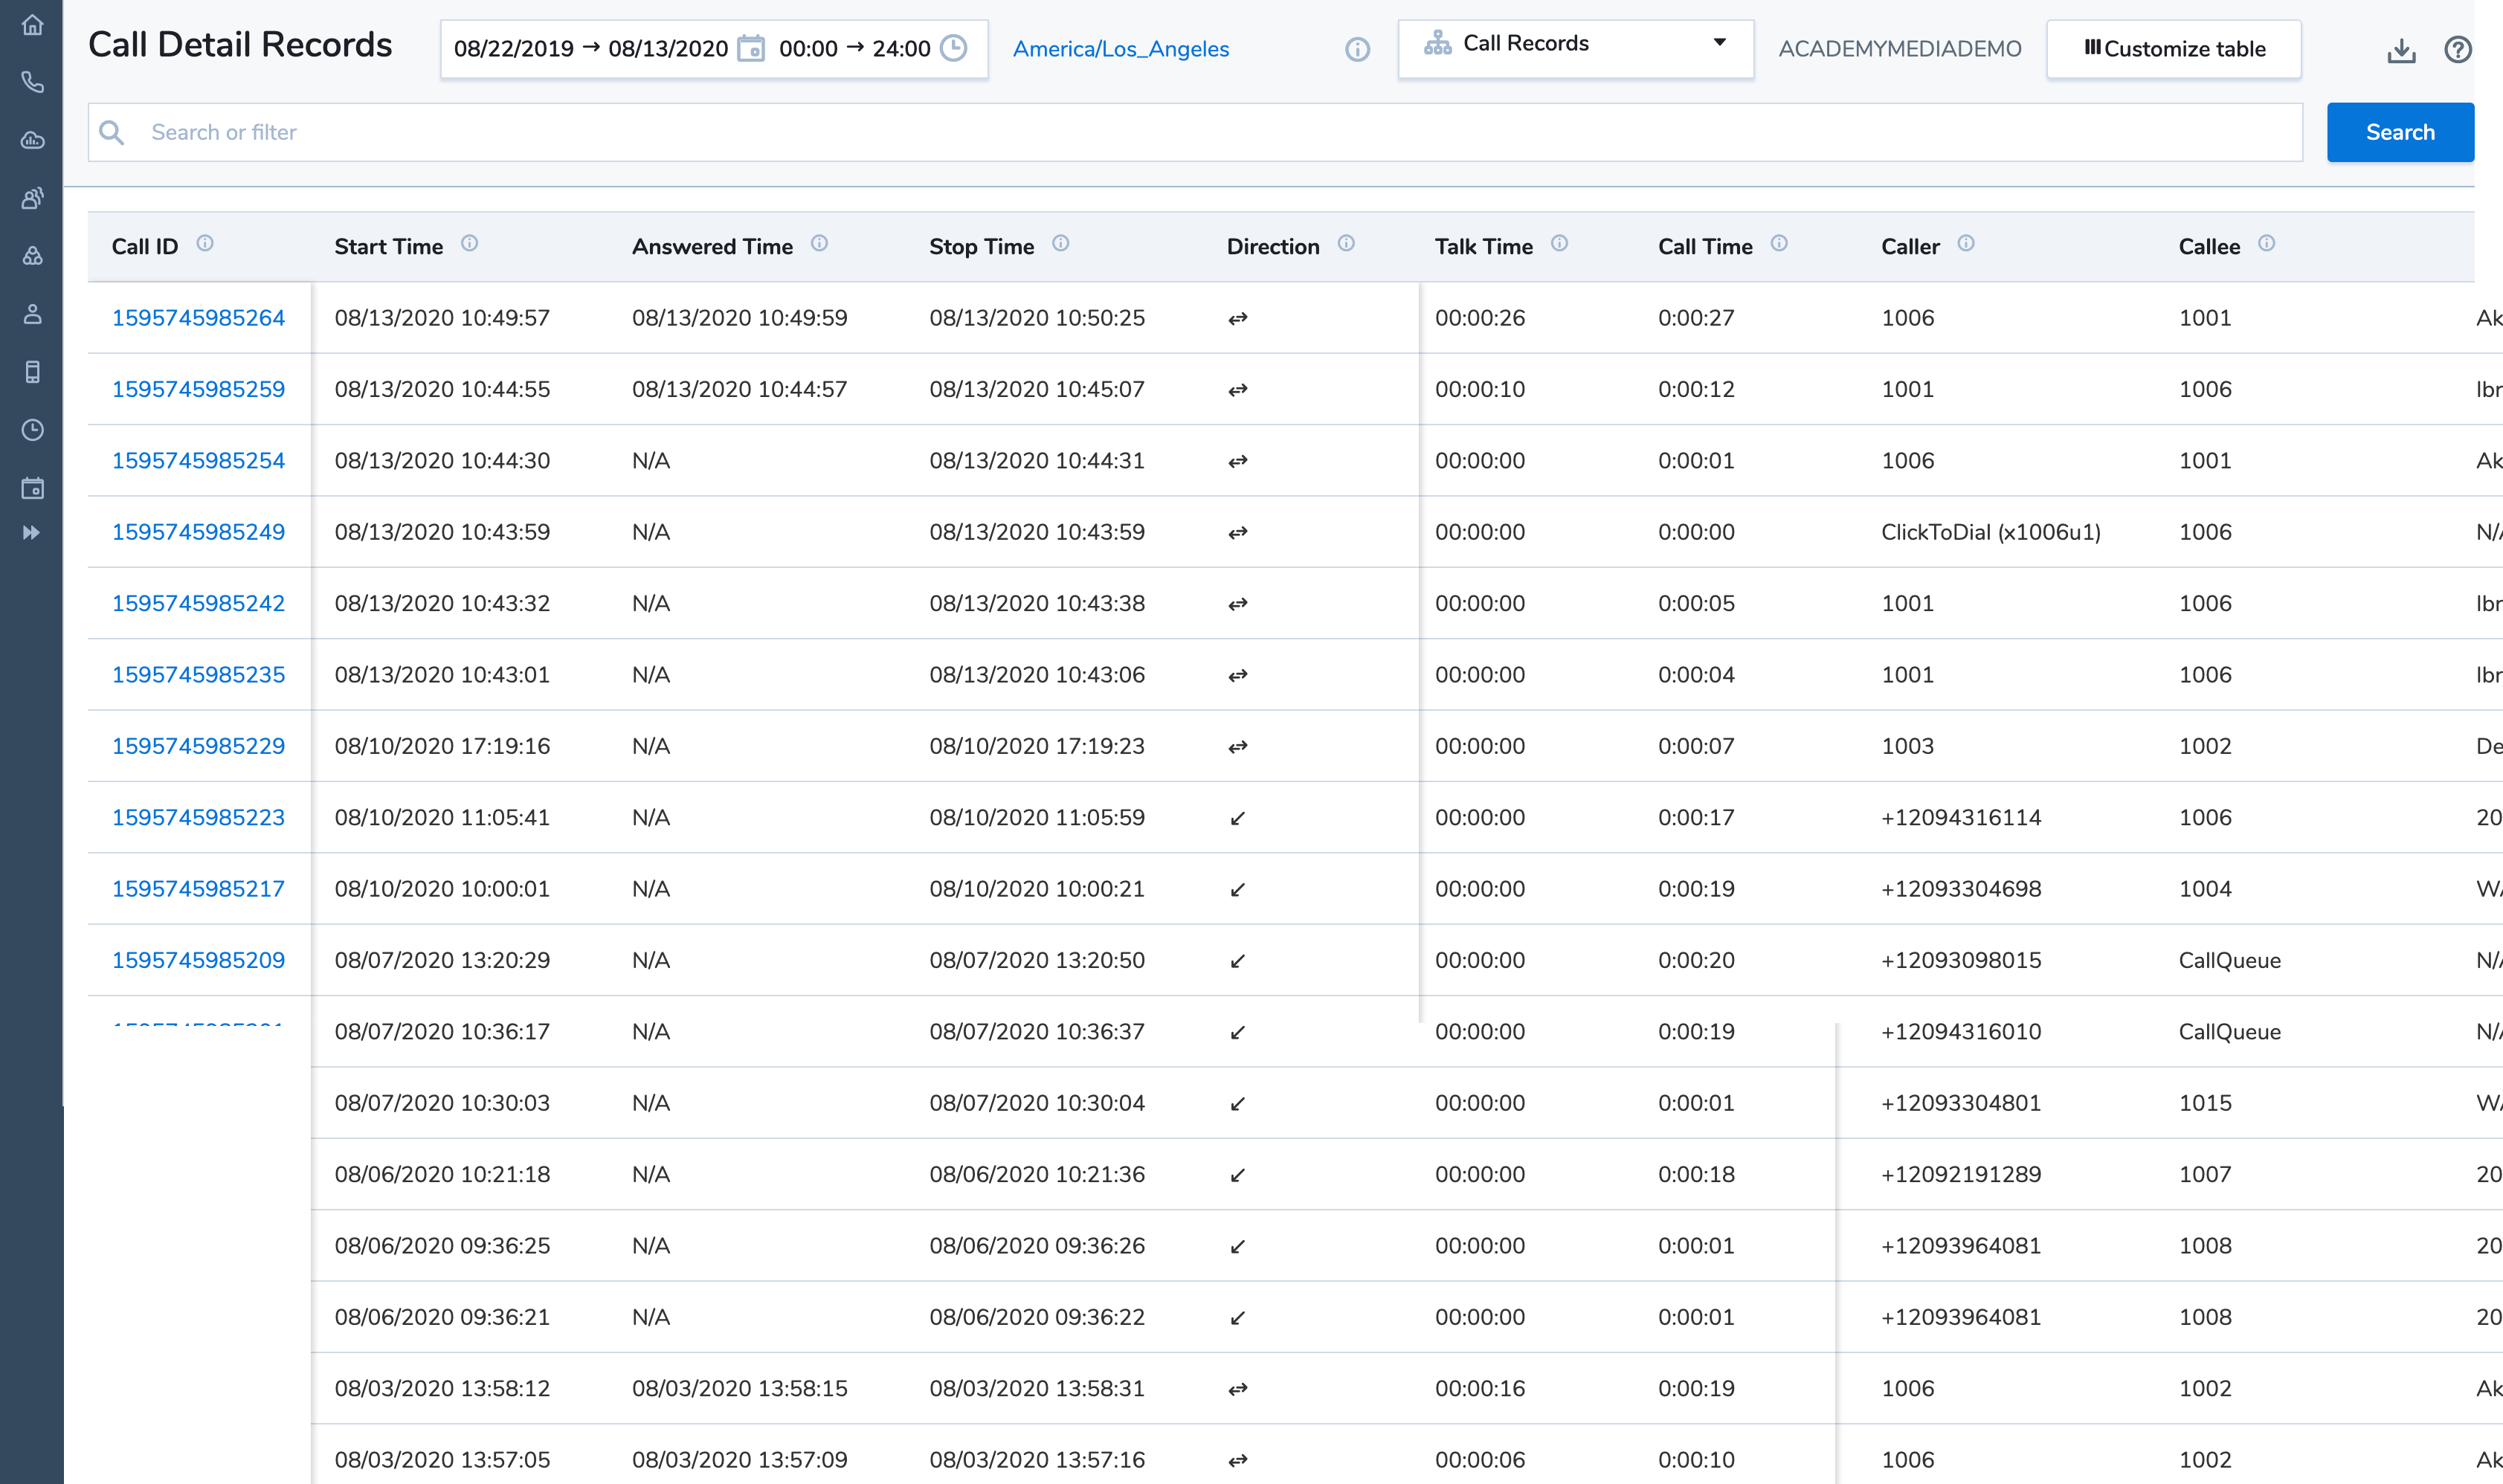Open the date range calendar picker icon
This screenshot has width=2503, height=1484.
pyautogui.click(x=751, y=48)
